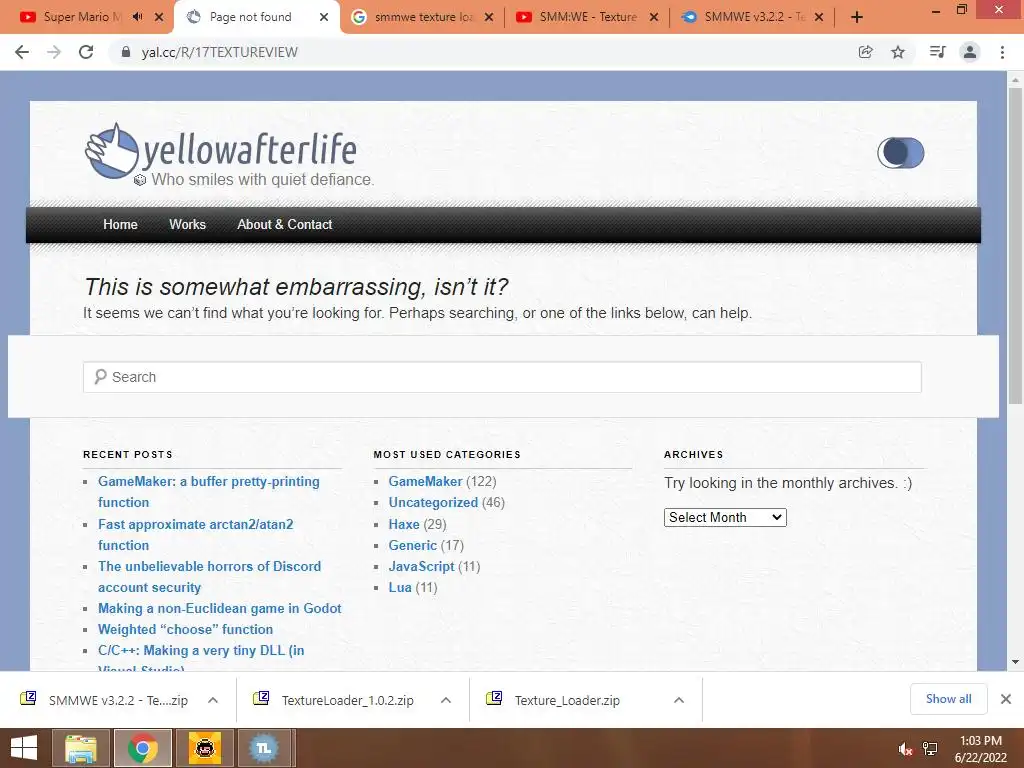1024x768 pixels.
Task: Open the Home menu item
Action: (x=120, y=225)
